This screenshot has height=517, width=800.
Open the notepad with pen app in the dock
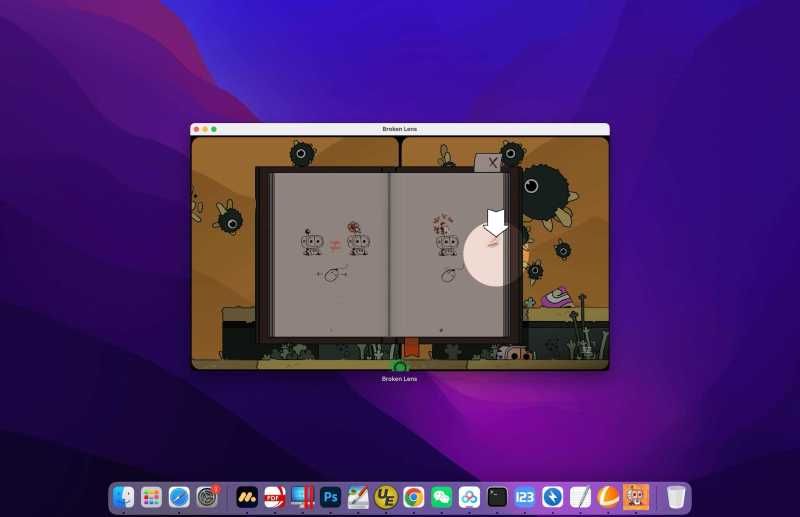point(580,497)
